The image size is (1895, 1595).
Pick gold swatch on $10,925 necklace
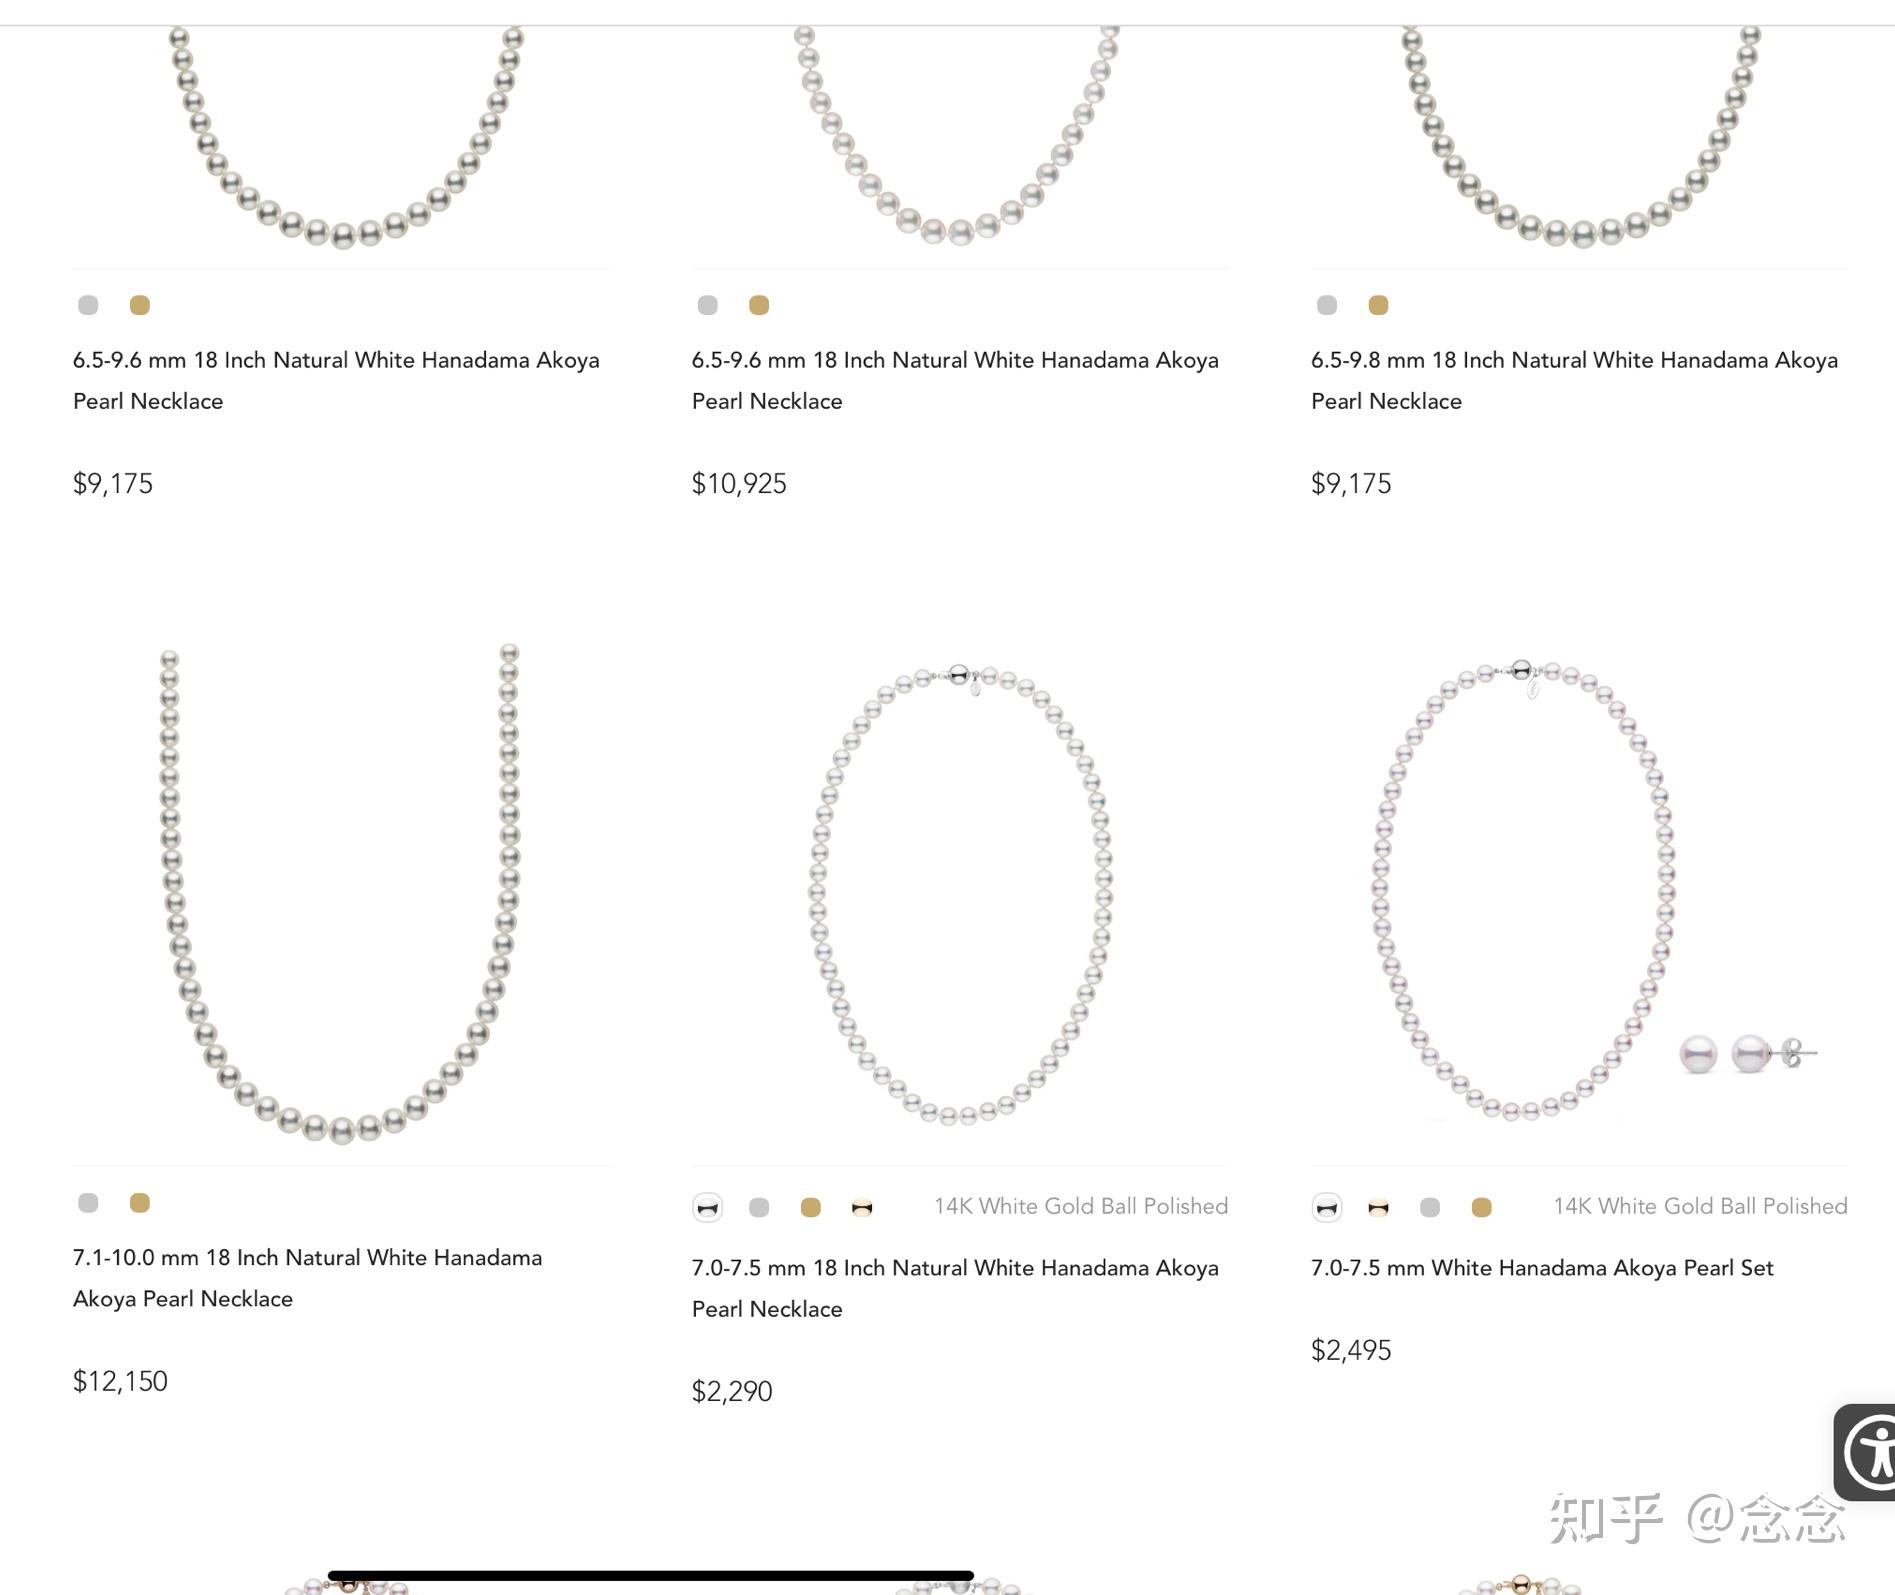759,305
